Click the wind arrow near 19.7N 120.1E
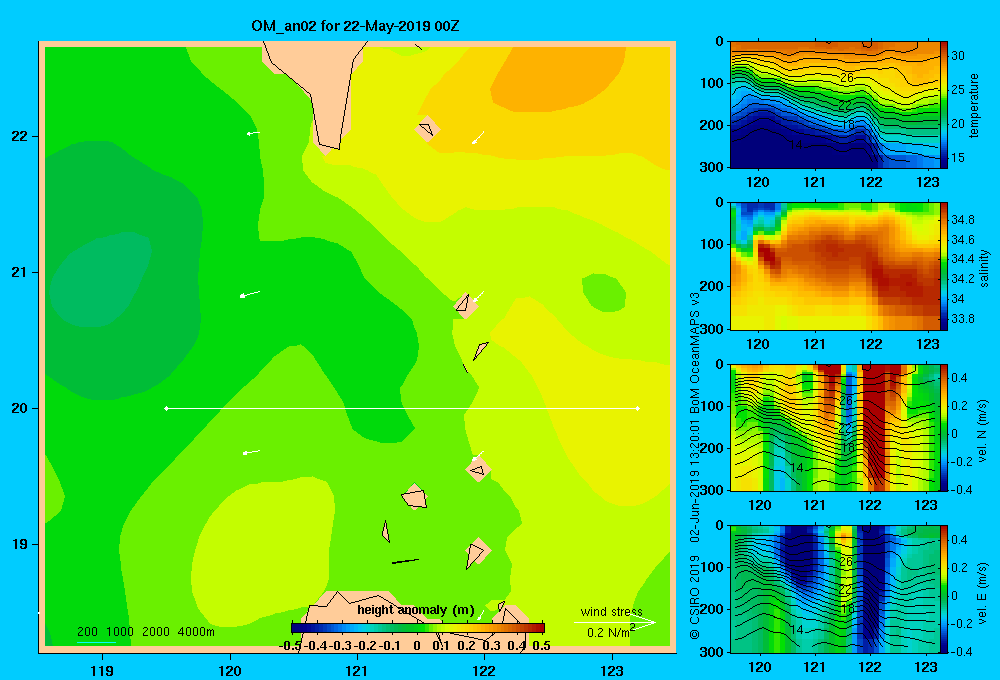The width and height of the screenshot is (1000, 680). [x=251, y=452]
